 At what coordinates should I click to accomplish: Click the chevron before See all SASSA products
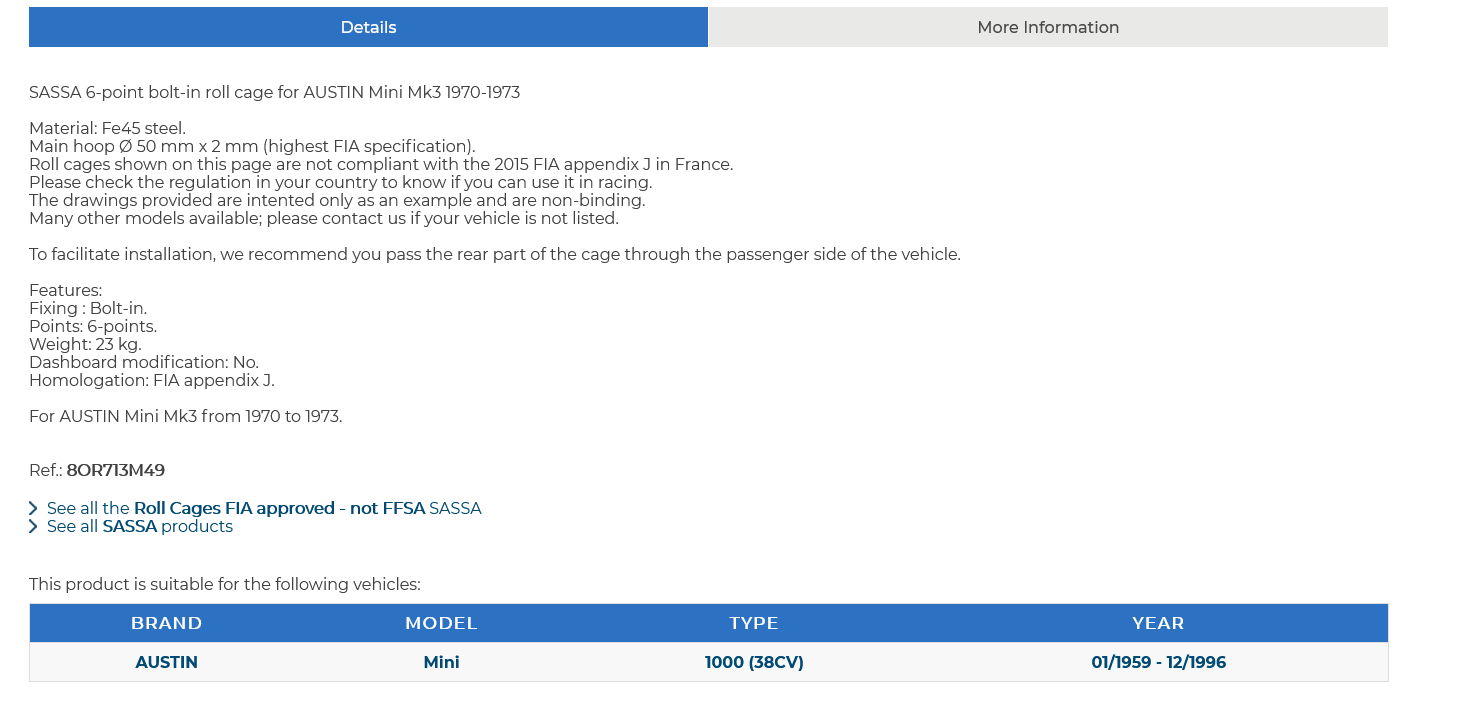point(34,526)
